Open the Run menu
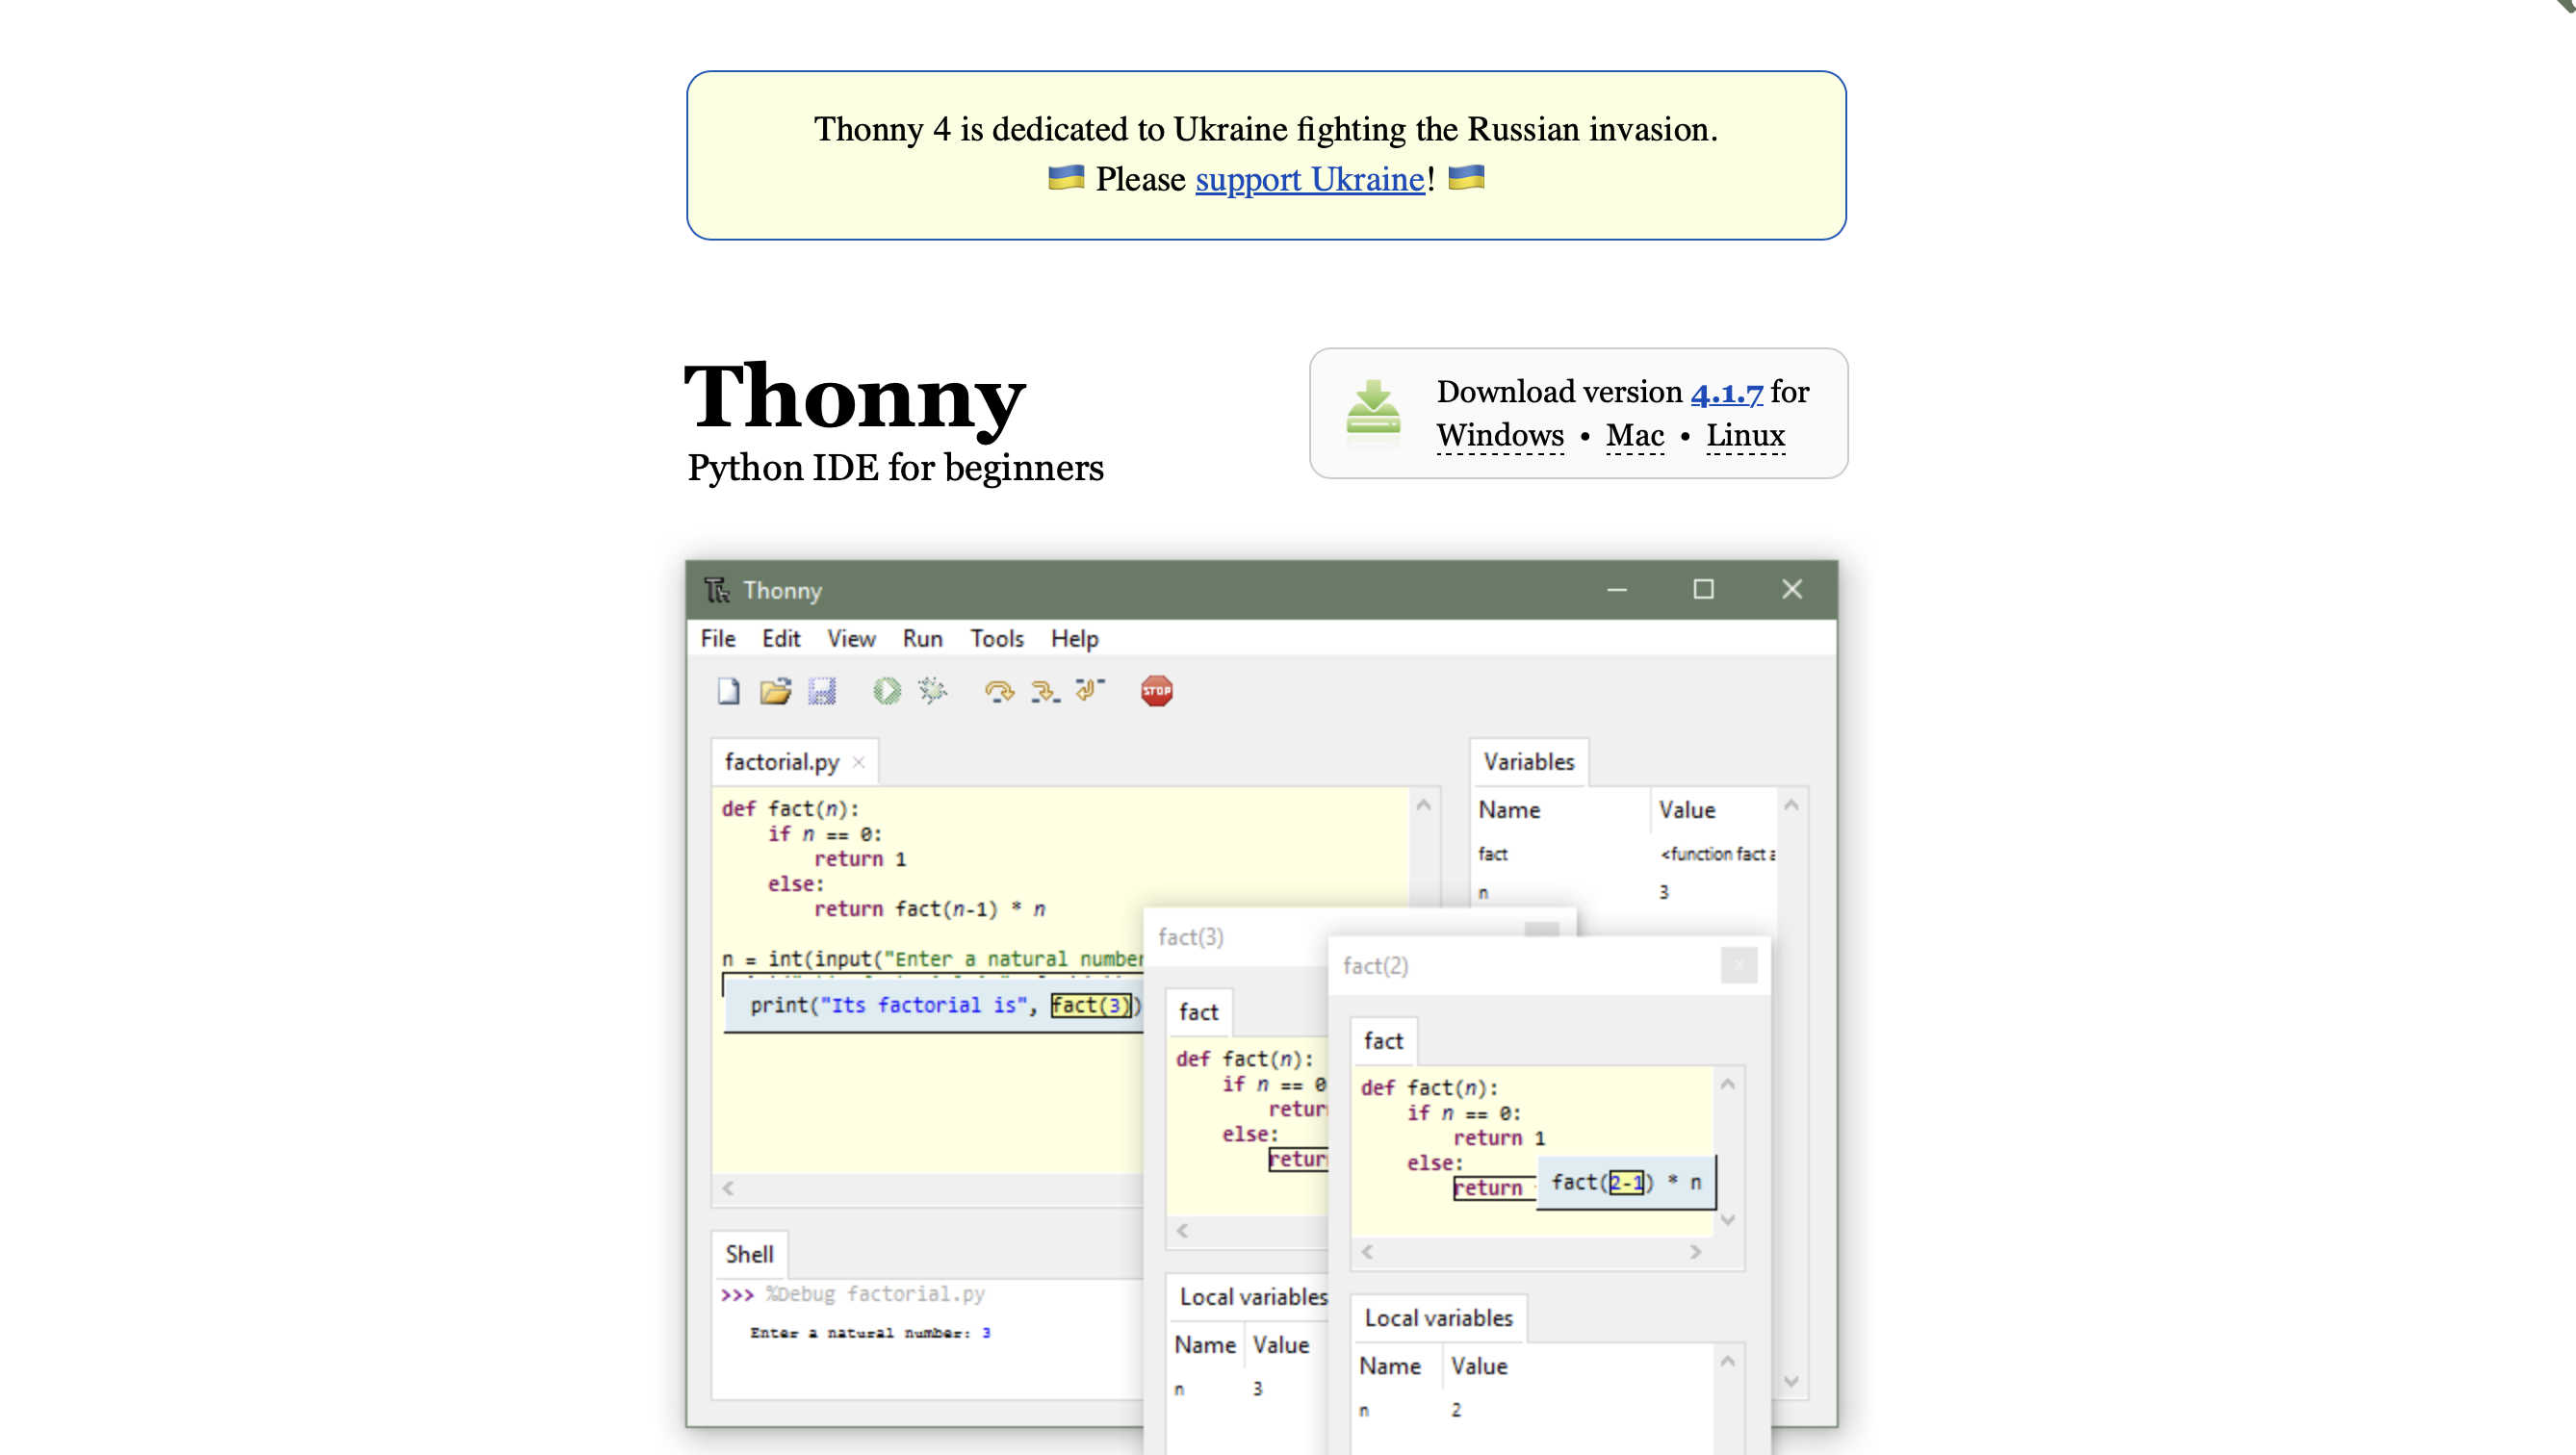Viewport: 2576px width, 1455px height. (x=922, y=639)
